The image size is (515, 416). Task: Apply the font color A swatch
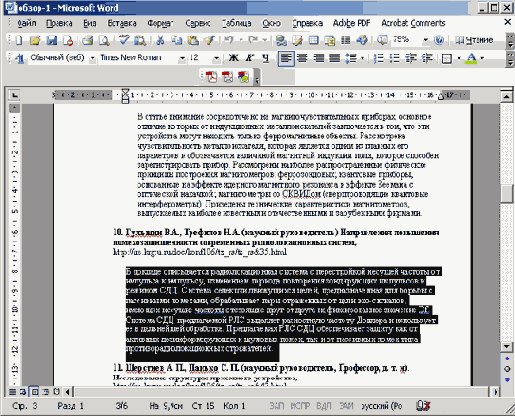pos(471,58)
